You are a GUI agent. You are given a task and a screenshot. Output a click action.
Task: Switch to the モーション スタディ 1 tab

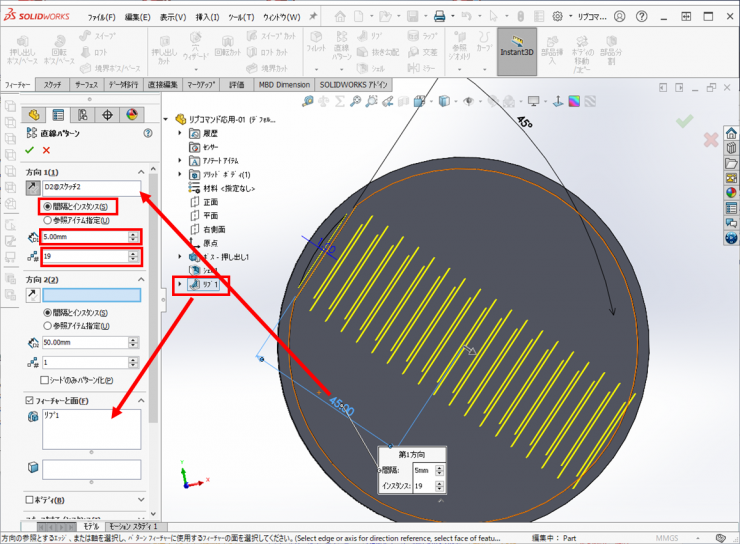[x=135, y=525]
